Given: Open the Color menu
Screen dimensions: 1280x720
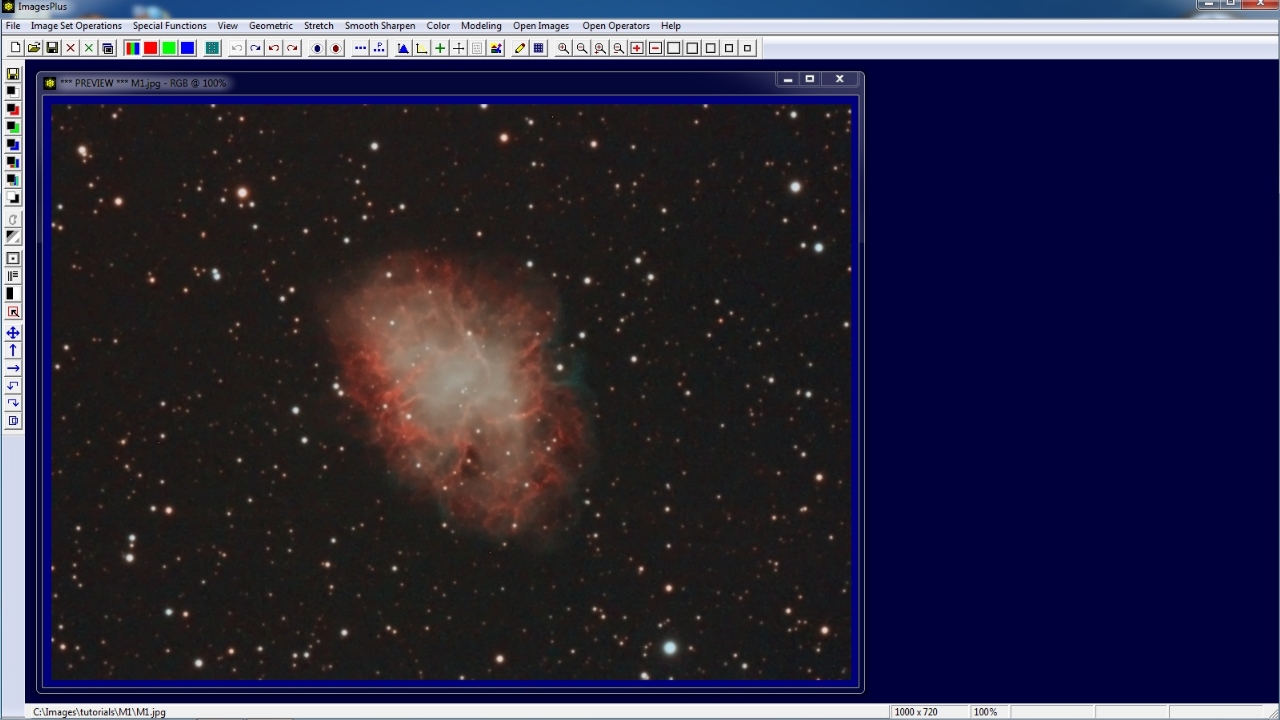Looking at the screenshot, I should (x=438, y=26).
